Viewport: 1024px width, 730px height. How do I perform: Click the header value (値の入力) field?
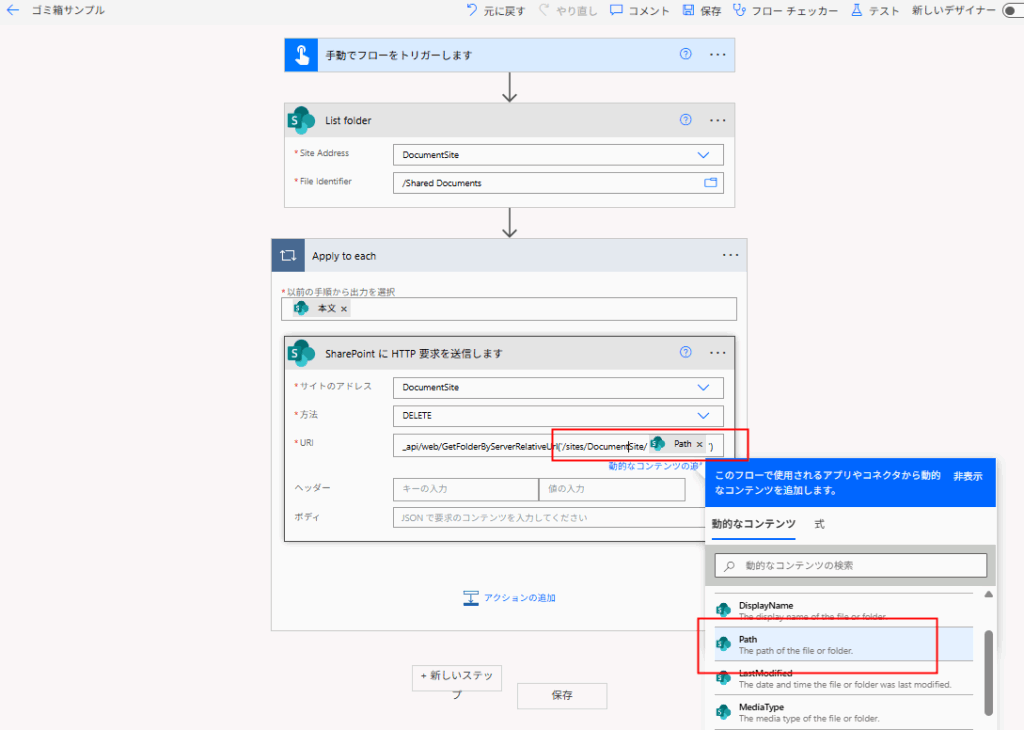612,489
